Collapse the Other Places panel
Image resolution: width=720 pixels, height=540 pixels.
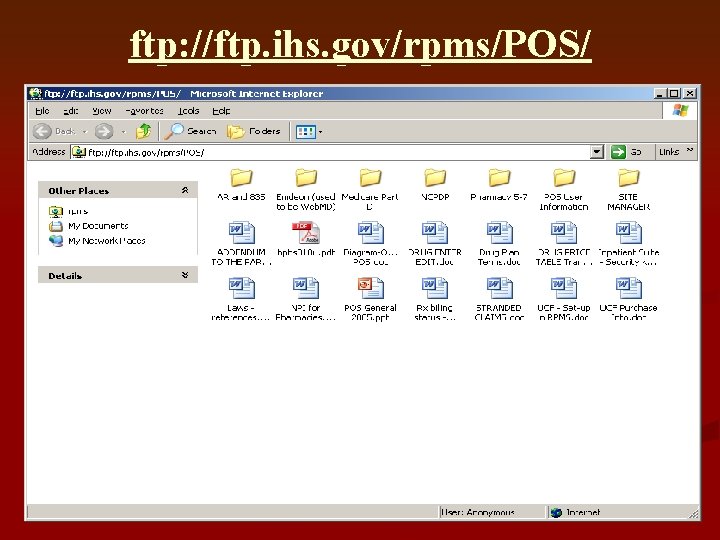185,190
